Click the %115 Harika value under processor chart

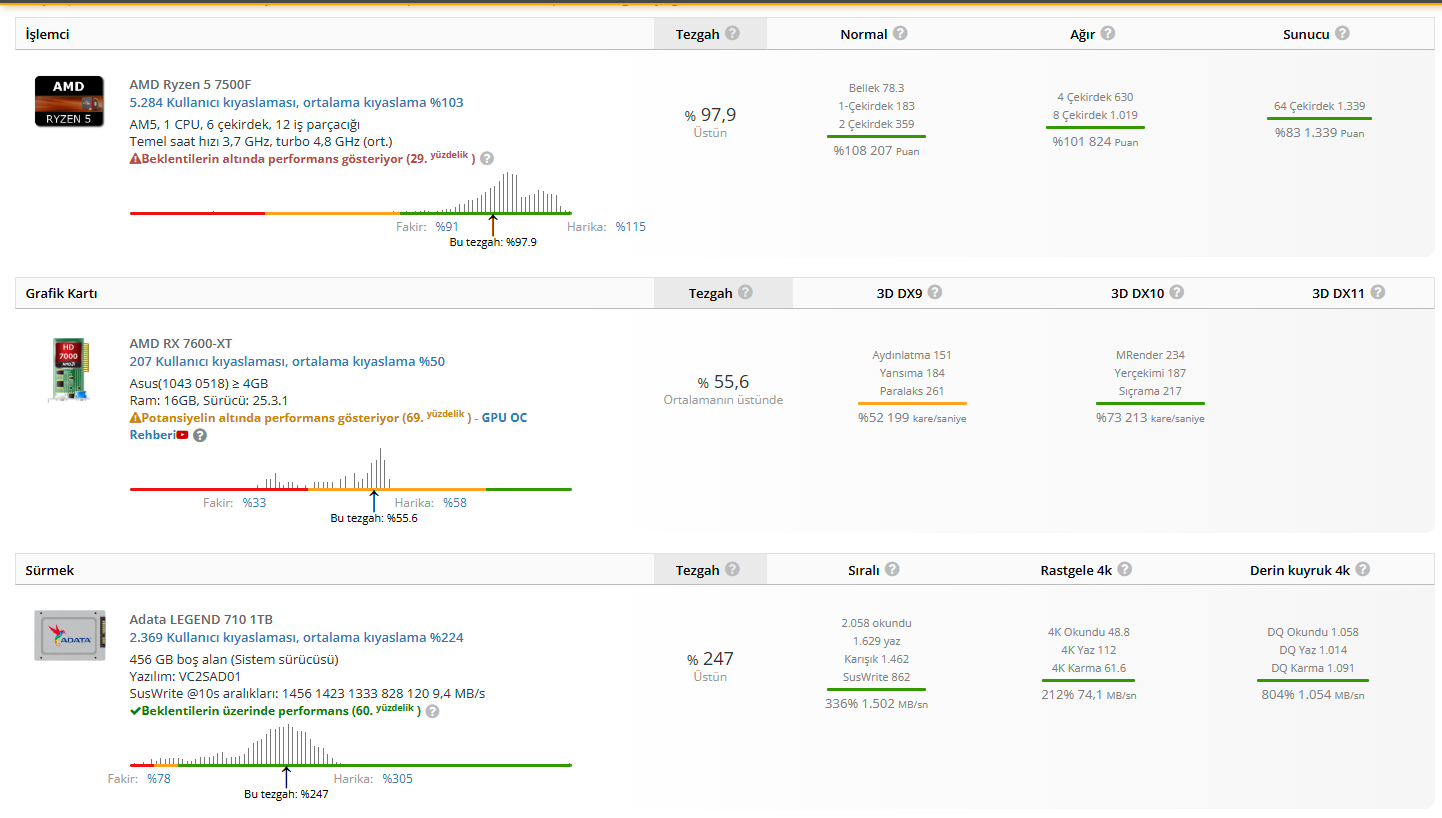[630, 227]
